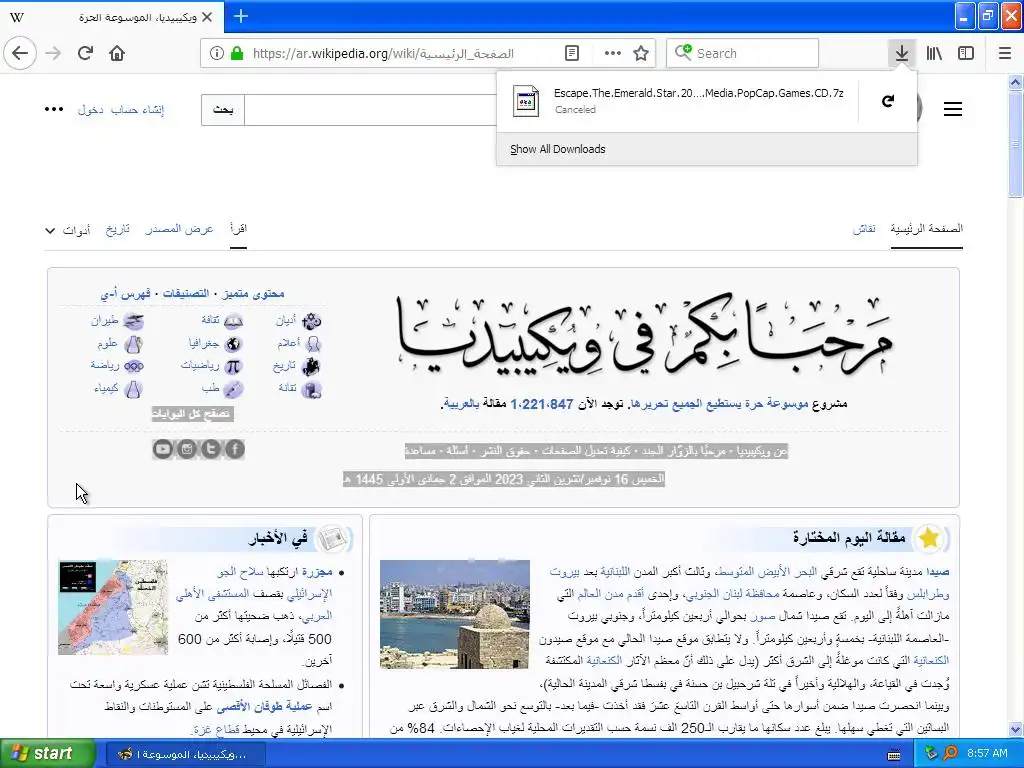Open the Library books icon
Viewport: 1024px width, 768px height.
[934, 53]
